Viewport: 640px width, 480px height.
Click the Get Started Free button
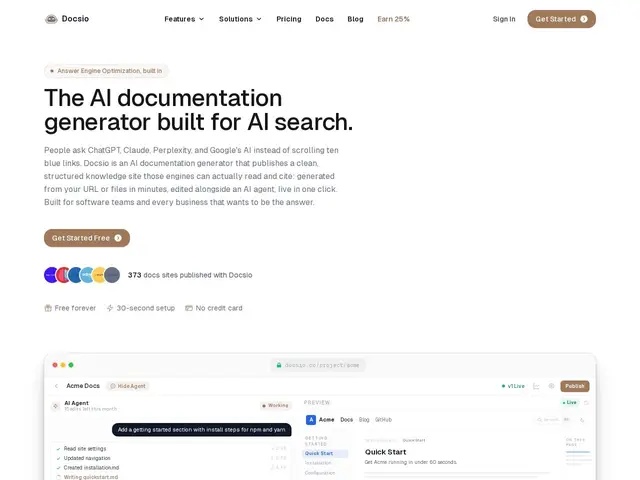tap(87, 238)
